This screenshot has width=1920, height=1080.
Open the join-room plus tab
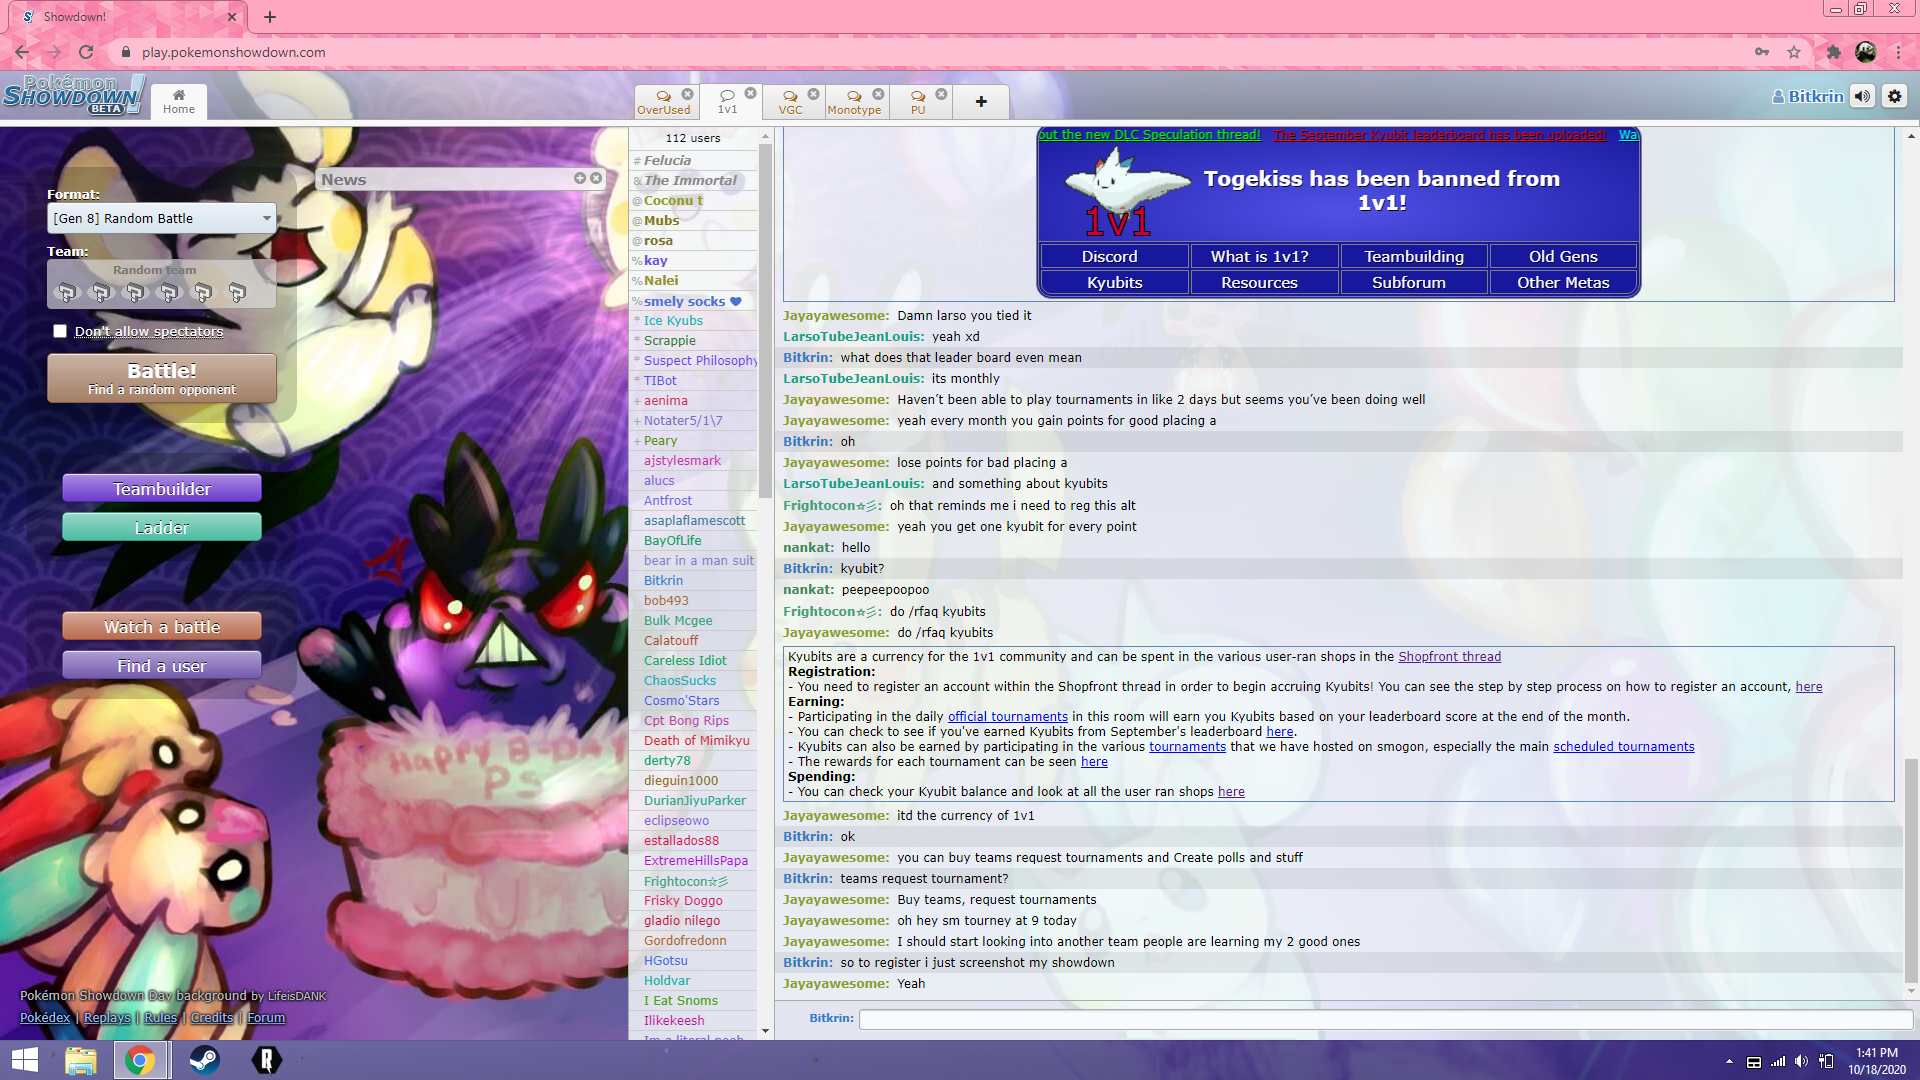tap(981, 102)
